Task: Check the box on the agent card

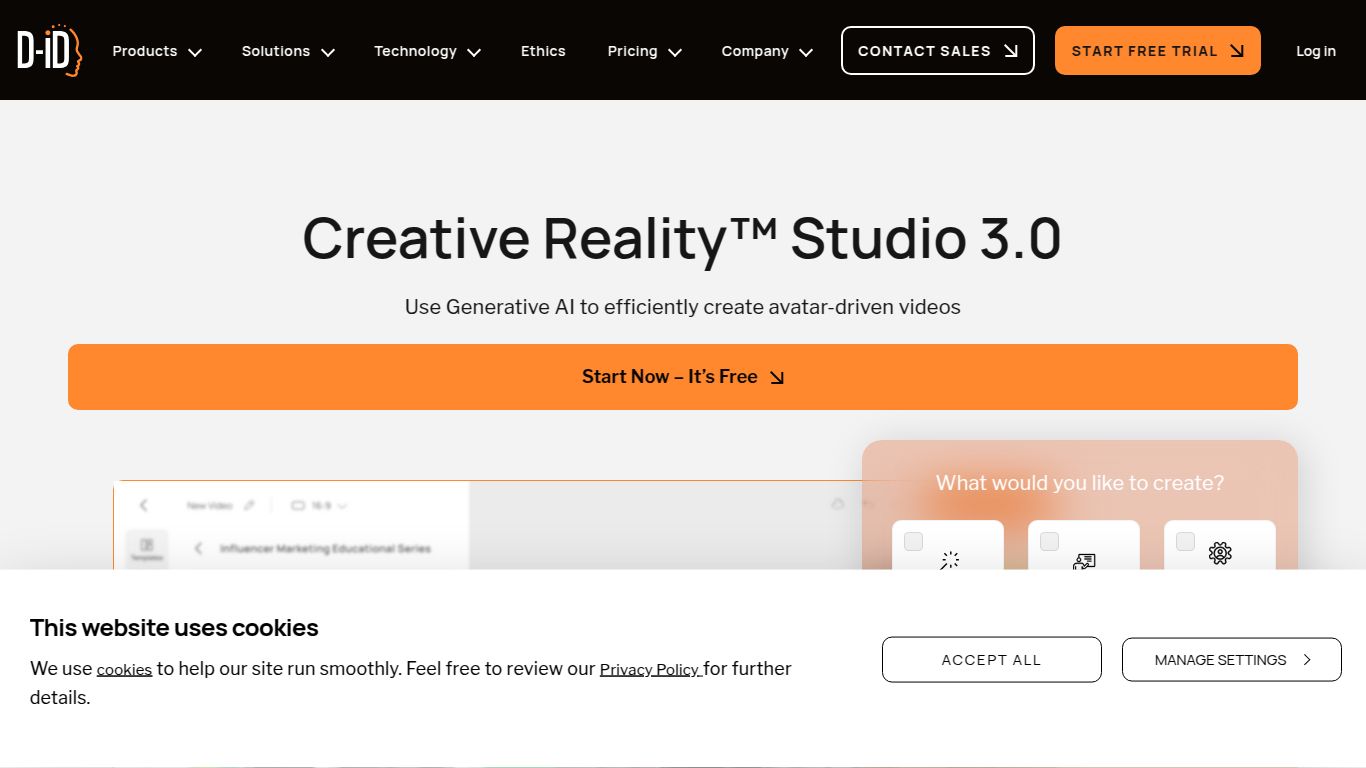Action: pos(1185,541)
